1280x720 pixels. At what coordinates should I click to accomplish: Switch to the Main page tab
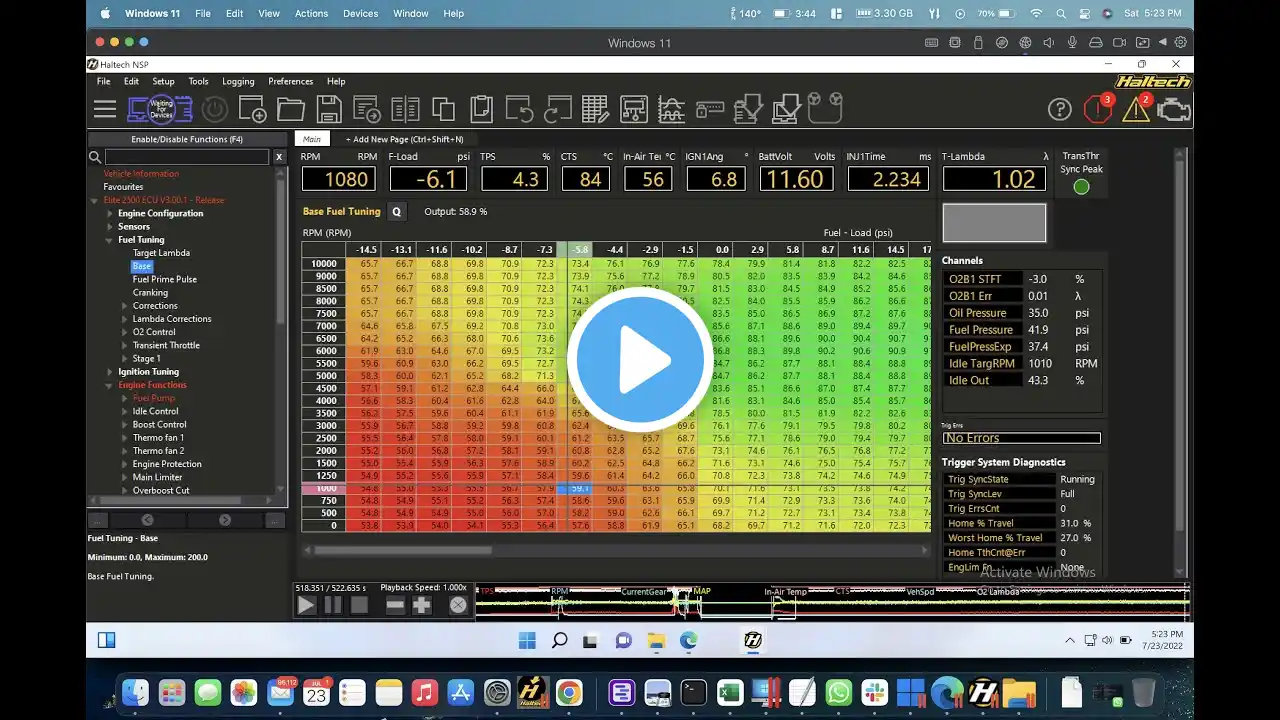[x=312, y=139]
